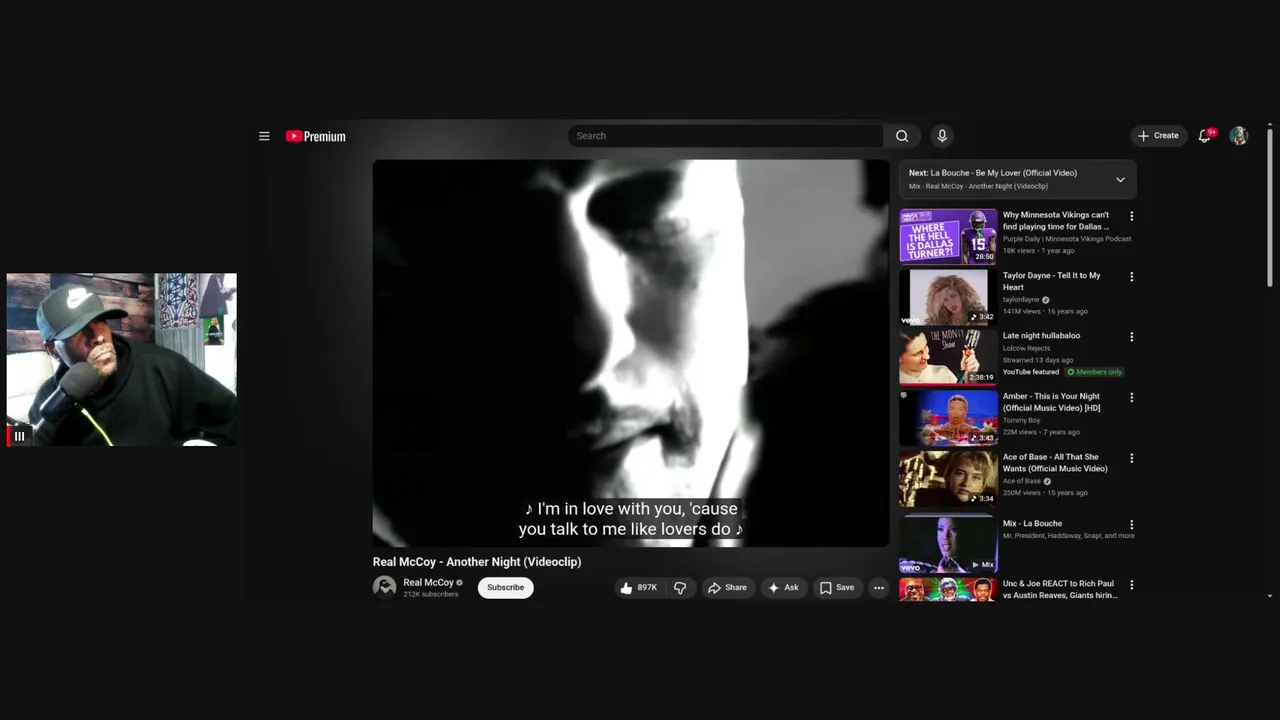Open options for Unc & Joe video

point(1132,585)
